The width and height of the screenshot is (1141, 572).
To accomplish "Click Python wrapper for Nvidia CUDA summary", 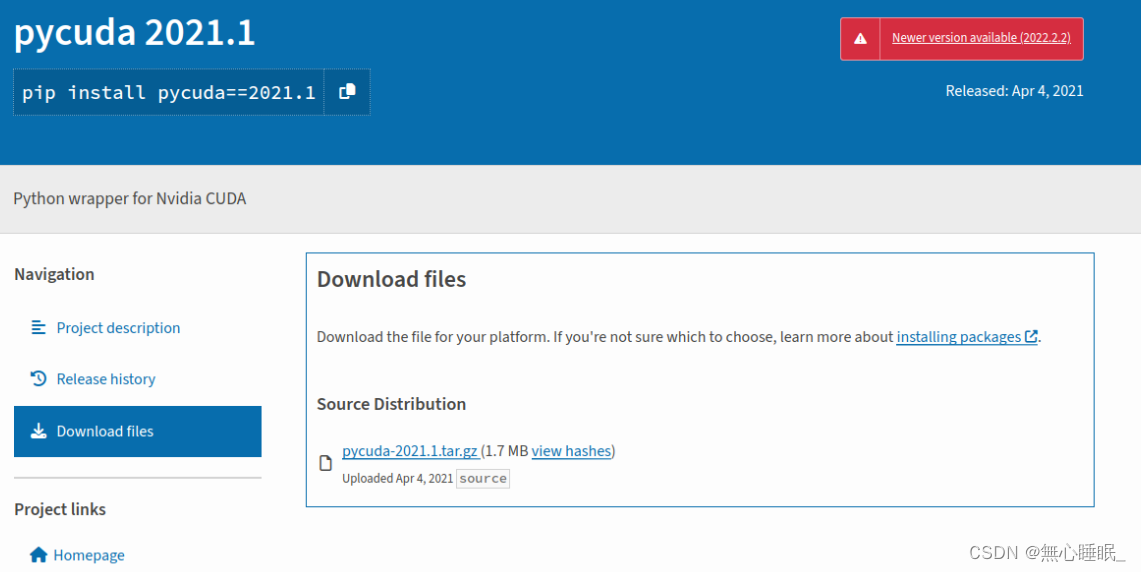I will pyautogui.click(x=130, y=199).
